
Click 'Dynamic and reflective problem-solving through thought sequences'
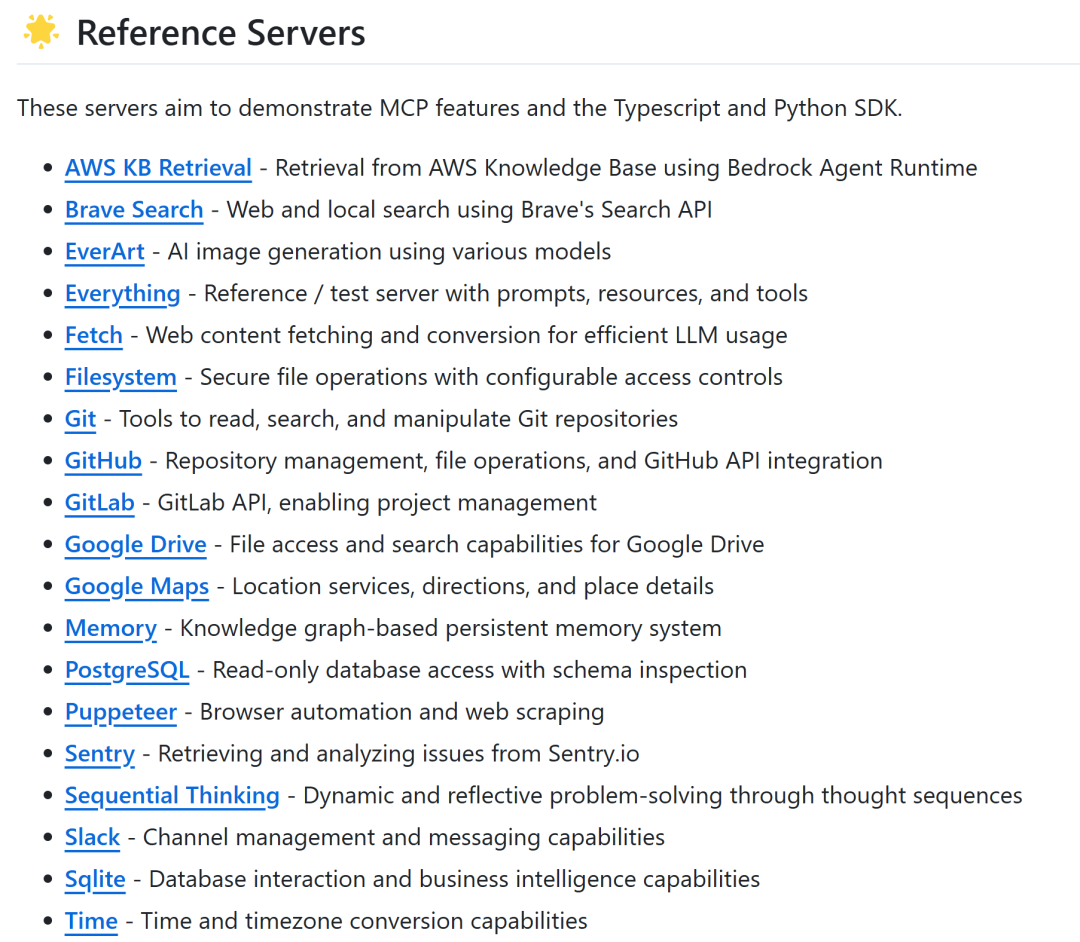(x=663, y=795)
